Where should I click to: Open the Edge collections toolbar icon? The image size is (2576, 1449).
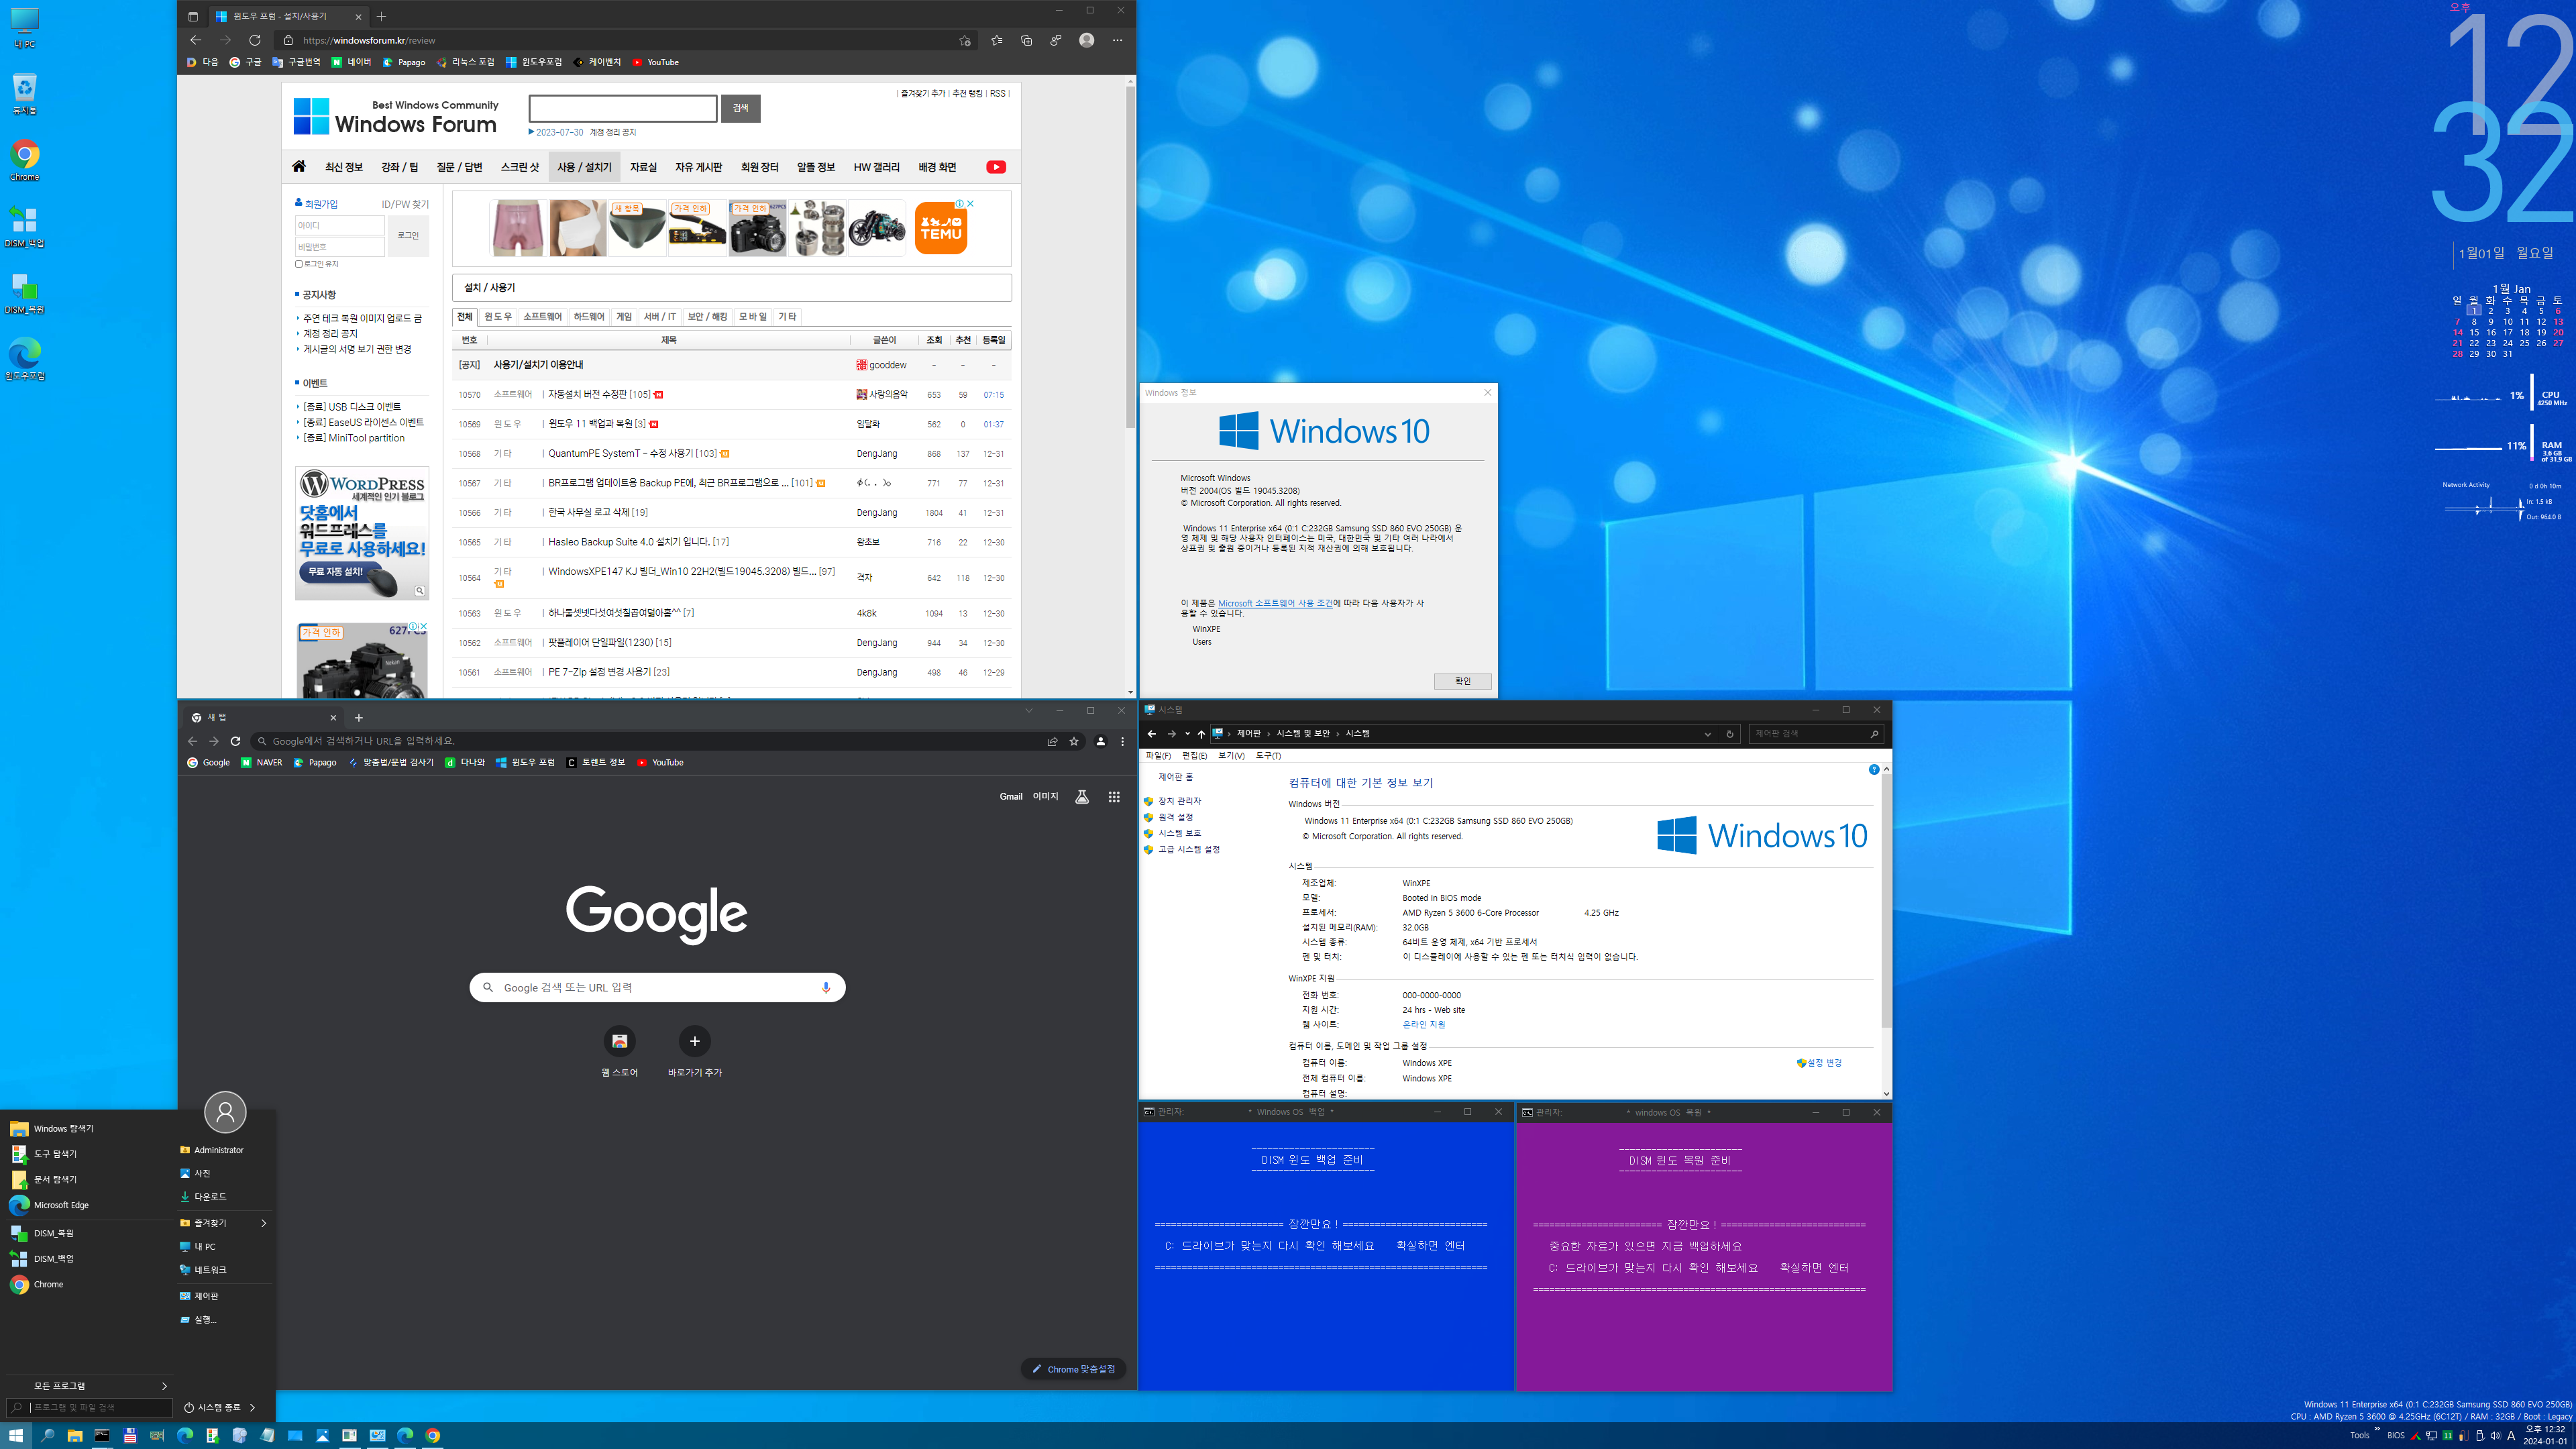tap(1026, 40)
